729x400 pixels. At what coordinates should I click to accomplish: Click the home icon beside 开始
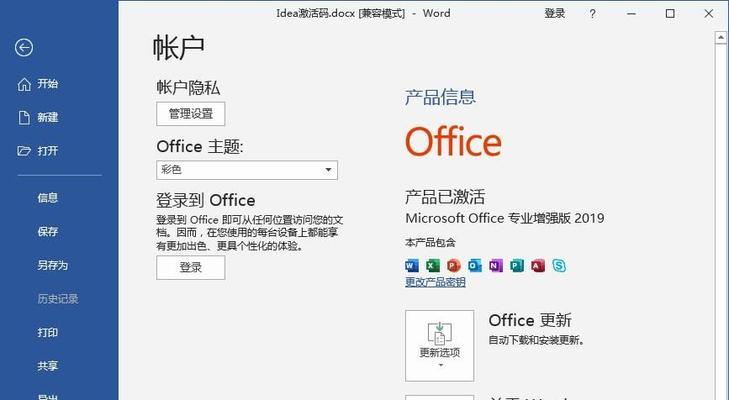point(24,84)
